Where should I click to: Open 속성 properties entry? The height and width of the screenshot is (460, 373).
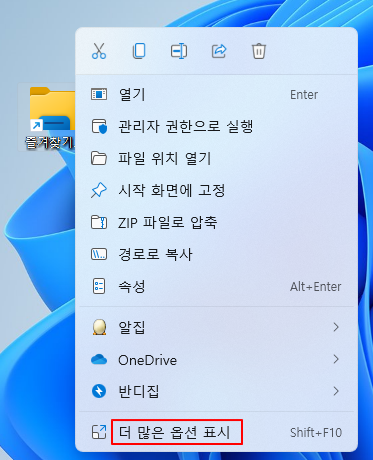(217, 286)
